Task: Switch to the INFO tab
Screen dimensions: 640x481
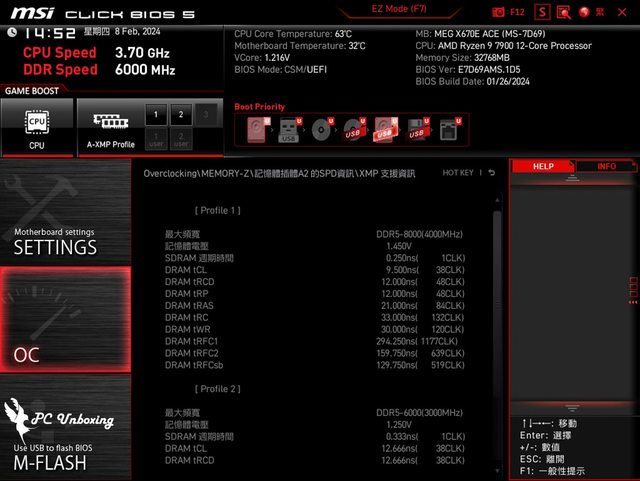Action: (x=606, y=167)
